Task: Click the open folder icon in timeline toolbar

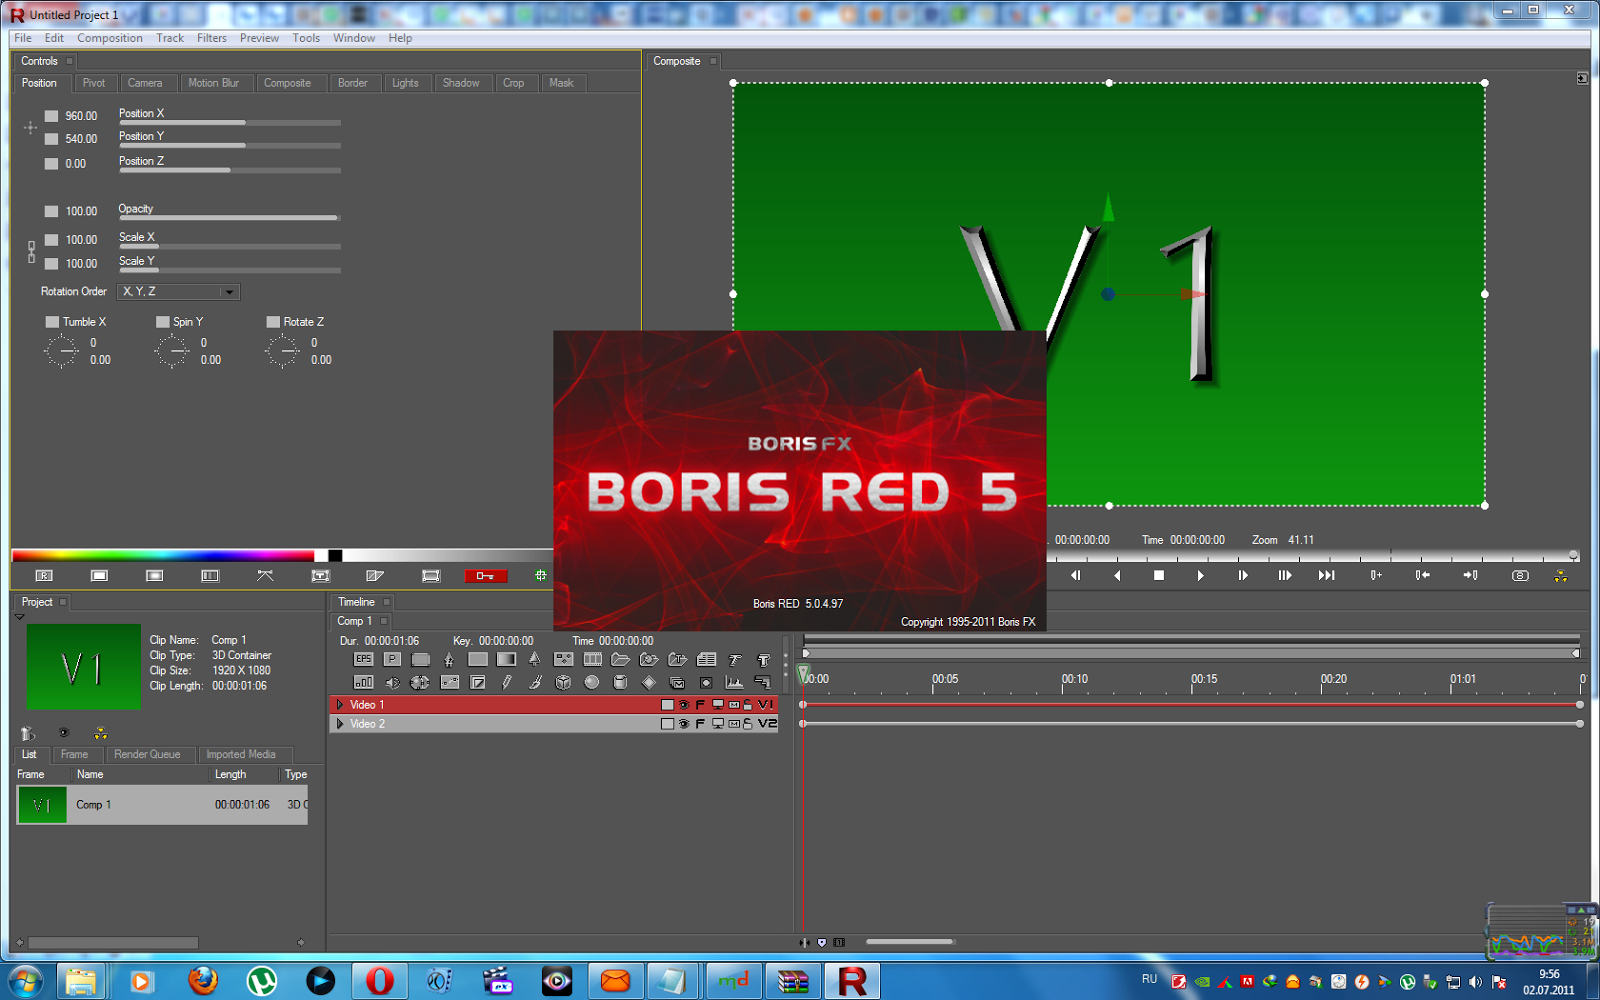Action: pyautogui.click(x=621, y=659)
